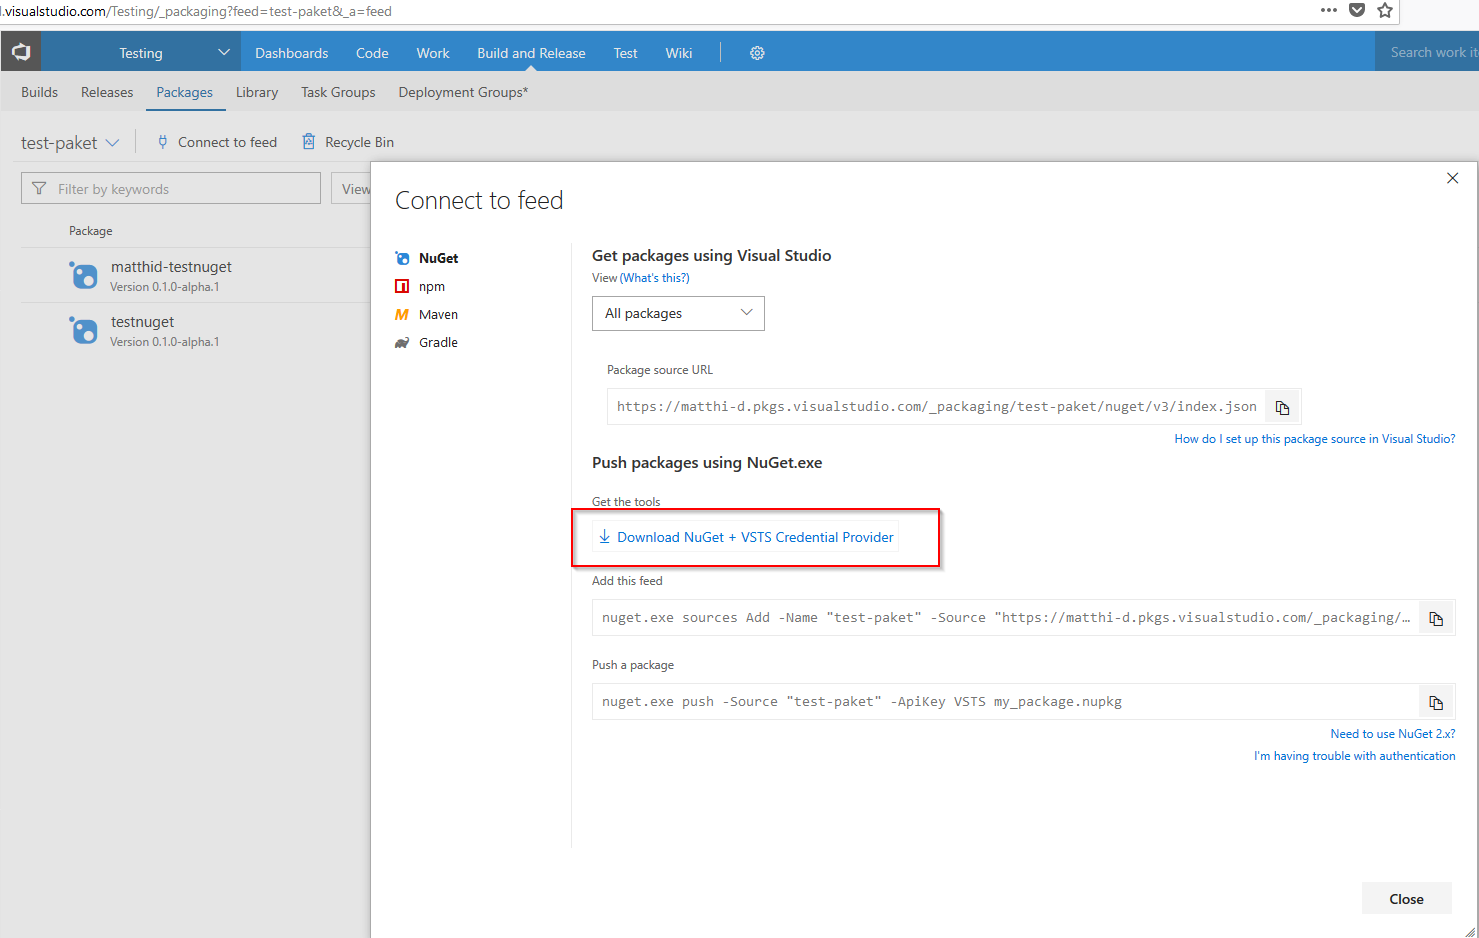This screenshot has width=1479, height=938.
Task: Open the Wiki hub
Action: point(679,53)
